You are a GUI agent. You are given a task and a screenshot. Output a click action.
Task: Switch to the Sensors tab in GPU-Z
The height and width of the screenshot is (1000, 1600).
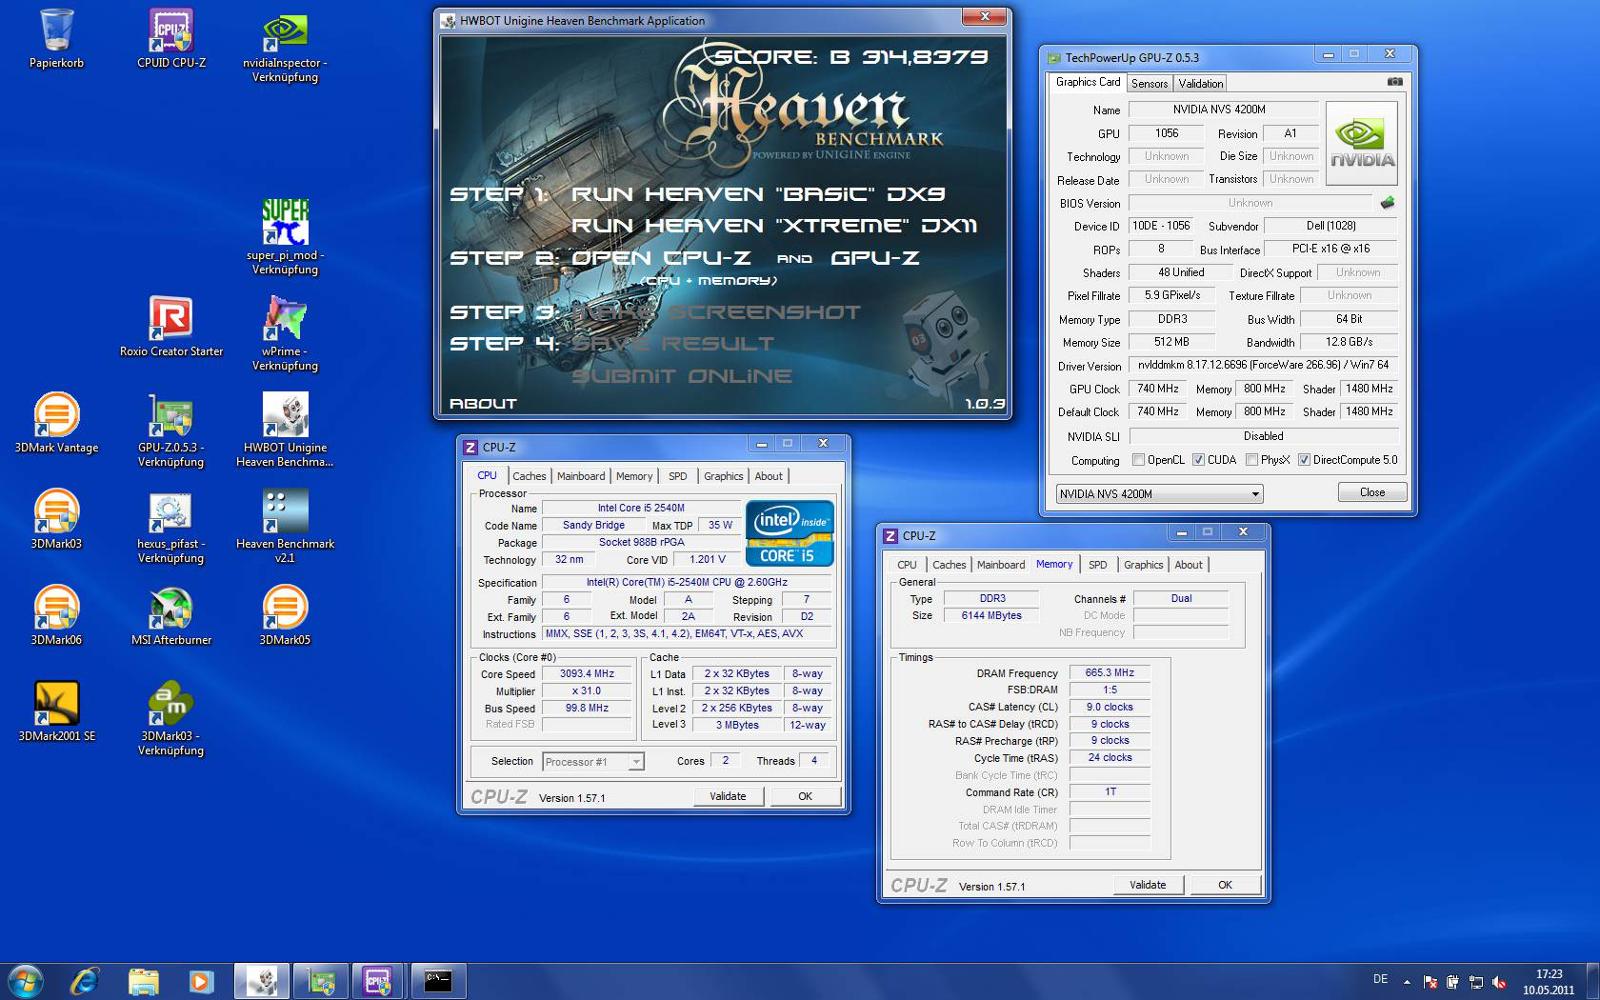pyautogui.click(x=1149, y=84)
